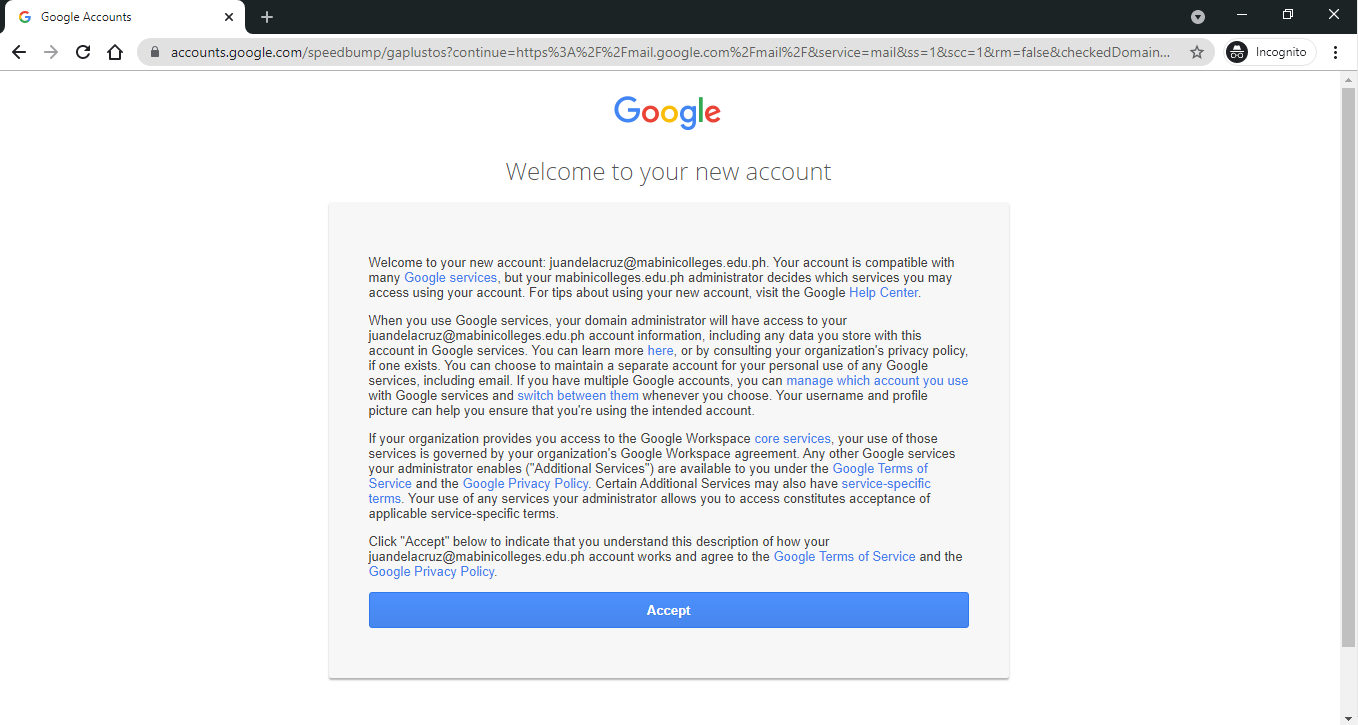The image size is (1358, 725).
Task: Go to the browser home page
Action: click(115, 52)
